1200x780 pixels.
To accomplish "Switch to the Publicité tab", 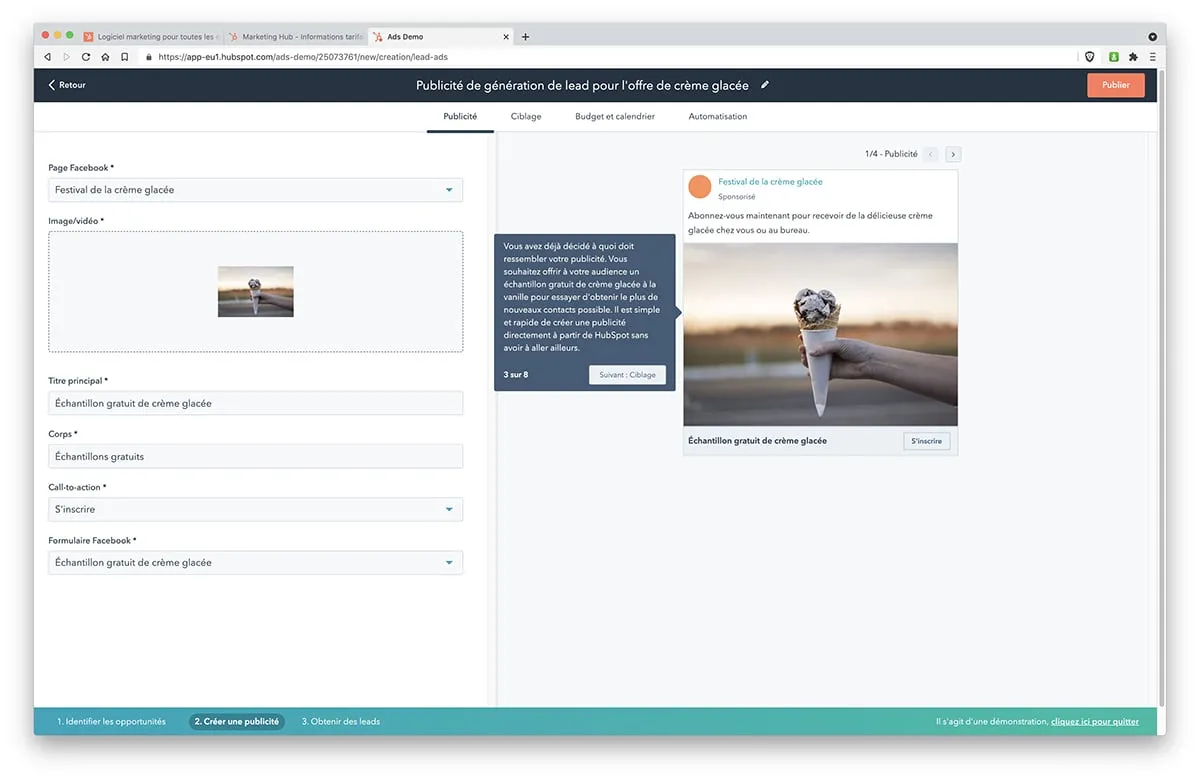I will [x=460, y=116].
